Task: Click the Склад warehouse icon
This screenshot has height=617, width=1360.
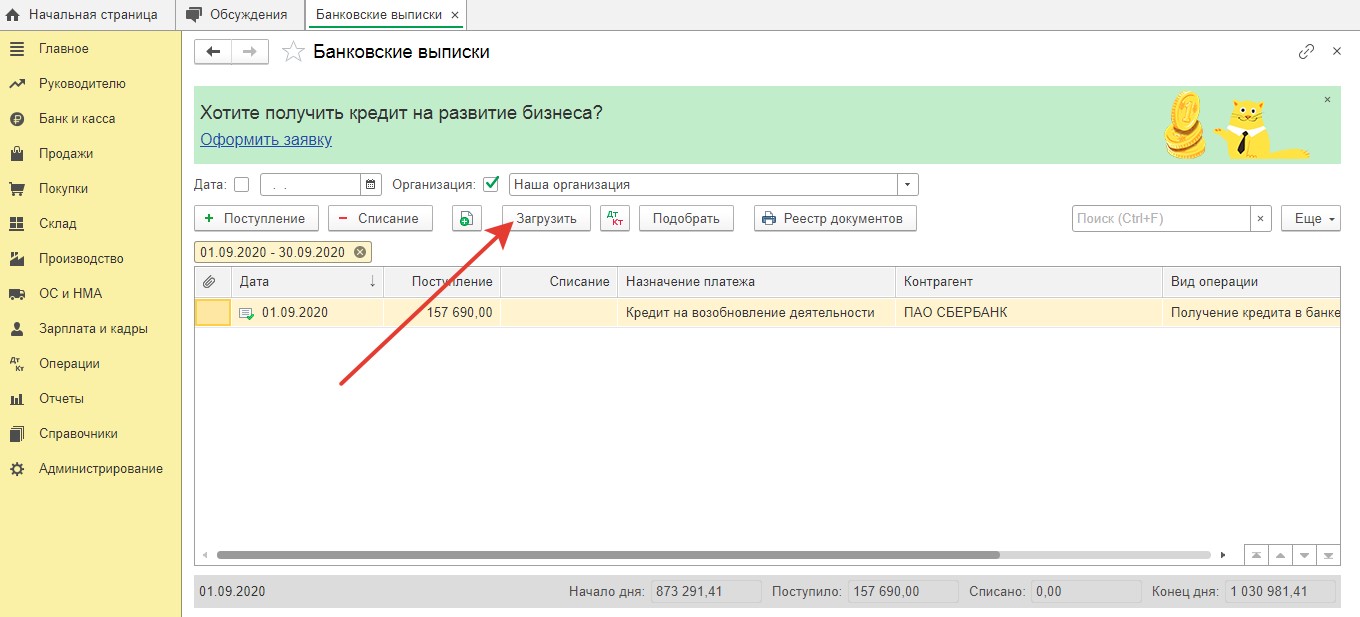Action: click(x=17, y=224)
